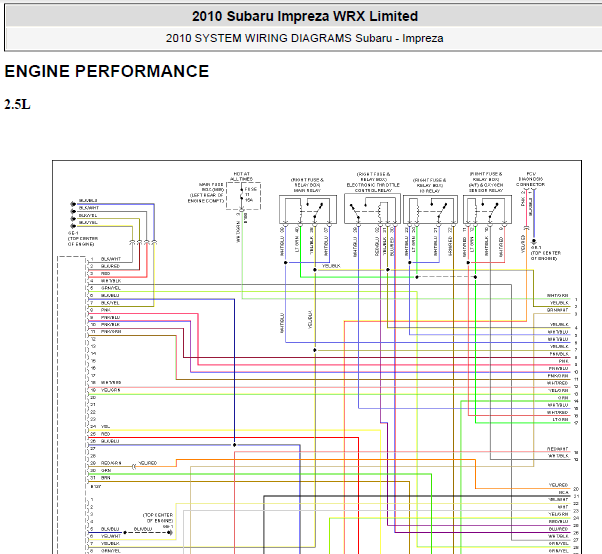This screenshot has width=602, height=554.
Task: Click right side pin 17 "LT GRN" label
Action: pos(561,420)
